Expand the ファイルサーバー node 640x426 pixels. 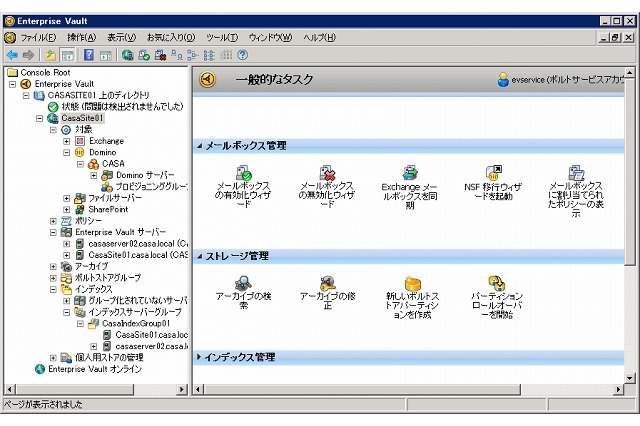click(67, 198)
